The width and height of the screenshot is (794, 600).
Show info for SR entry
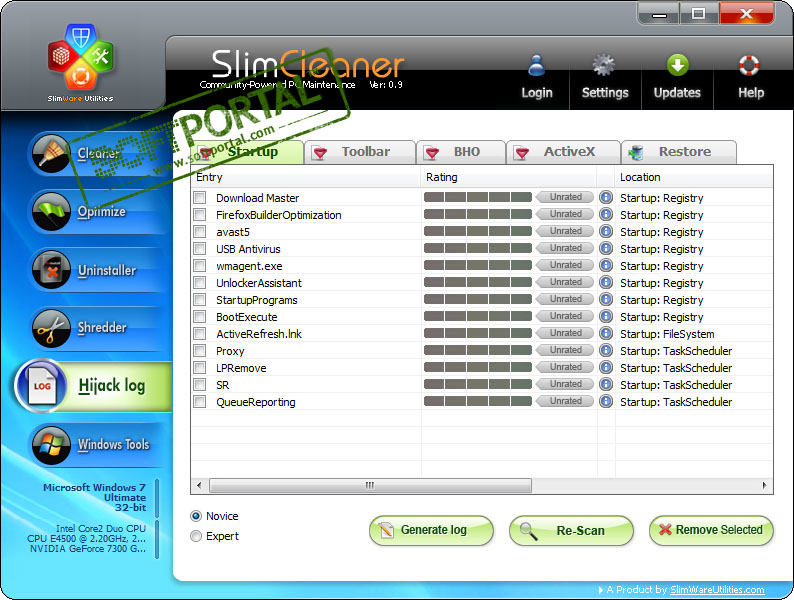pos(606,384)
